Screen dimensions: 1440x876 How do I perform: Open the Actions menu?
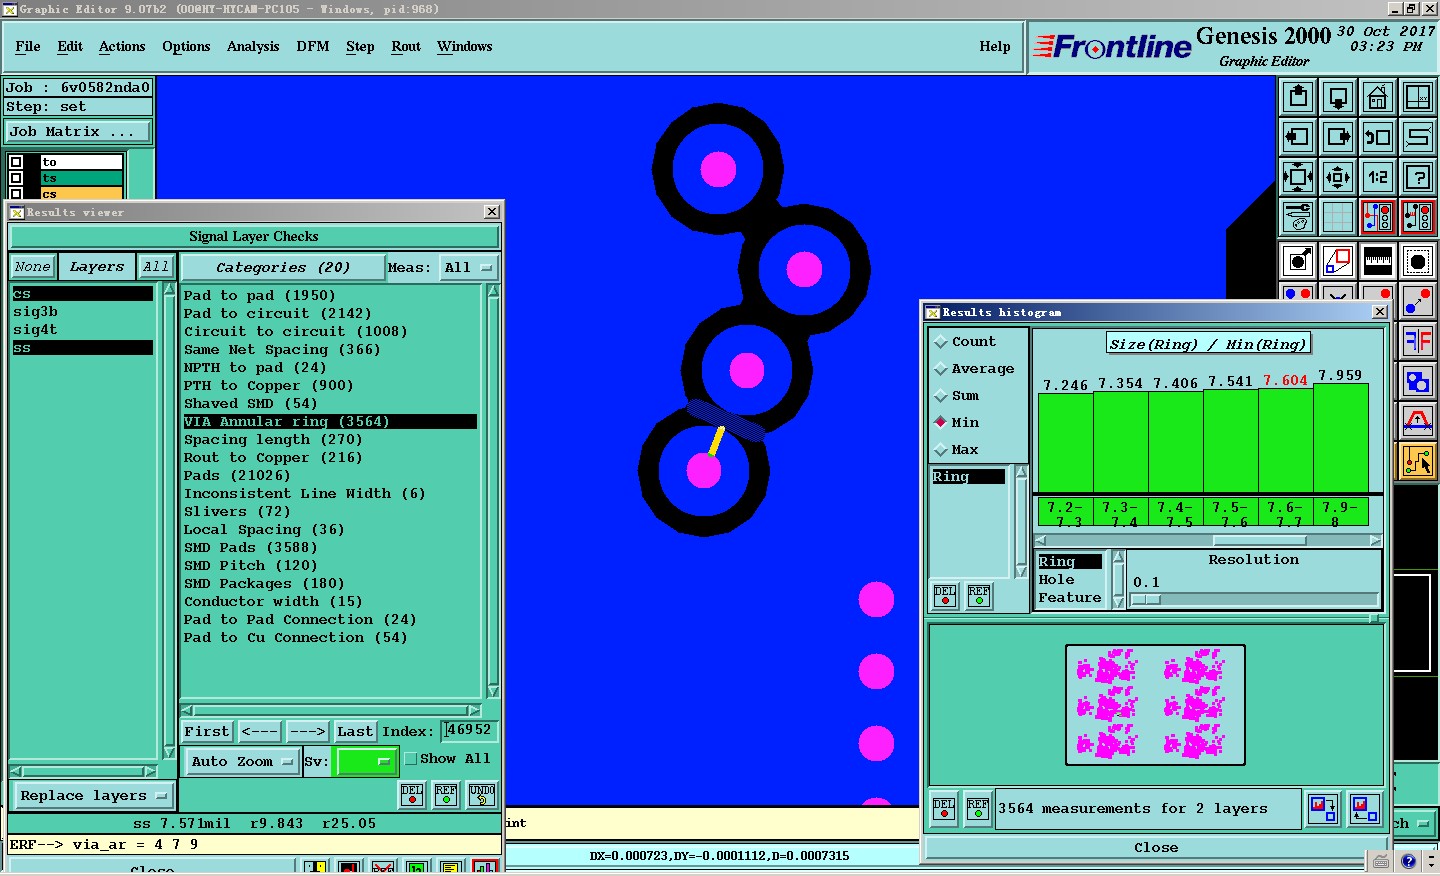[122, 47]
